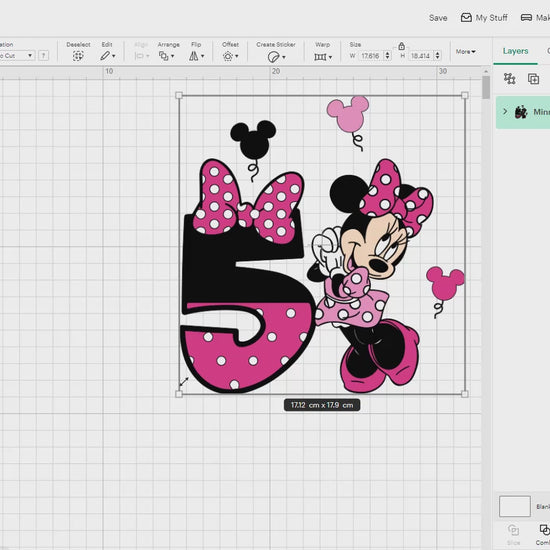Click the My Stuff envelope icon
The height and width of the screenshot is (550, 550).
click(466, 18)
